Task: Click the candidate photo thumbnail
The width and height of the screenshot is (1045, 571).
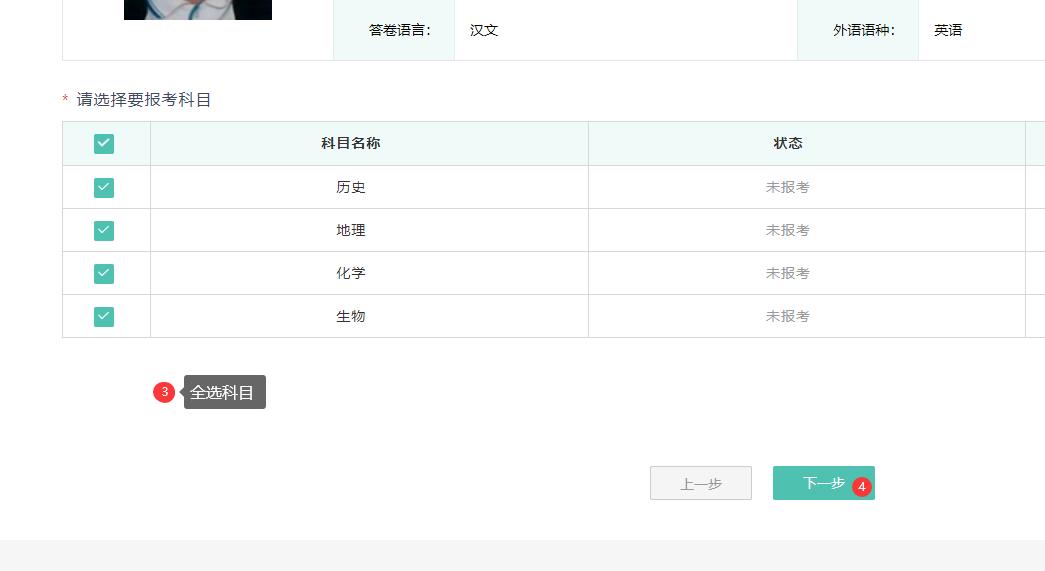Action: tap(197, 10)
